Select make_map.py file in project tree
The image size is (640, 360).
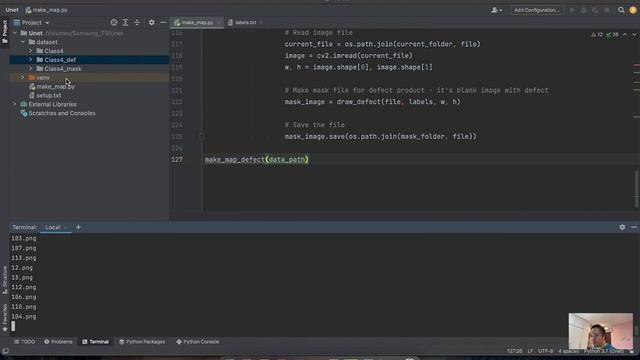point(51,87)
